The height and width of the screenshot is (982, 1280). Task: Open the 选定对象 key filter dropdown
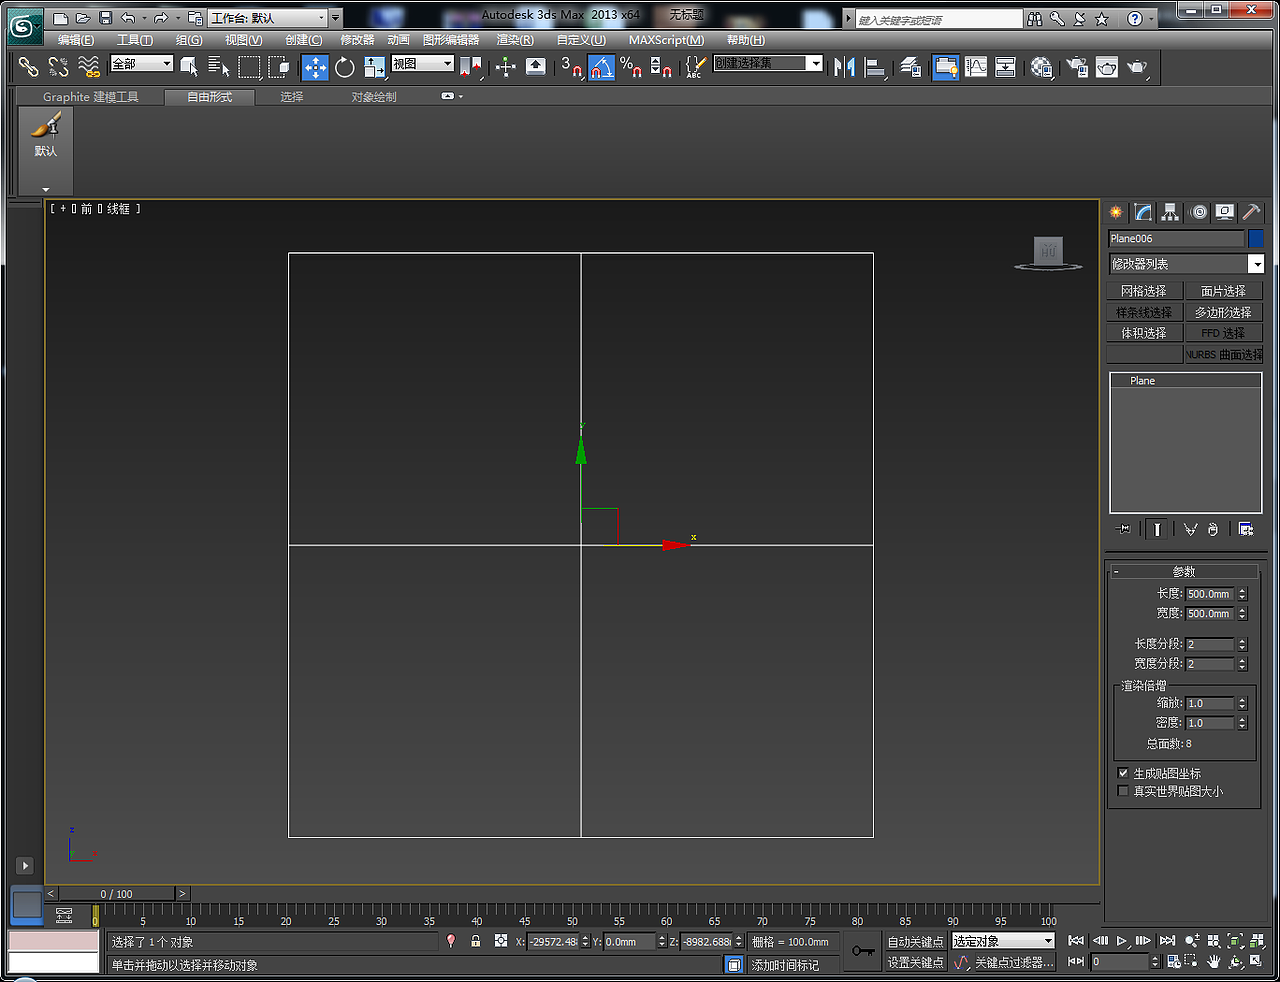click(x=1003, y=941)
